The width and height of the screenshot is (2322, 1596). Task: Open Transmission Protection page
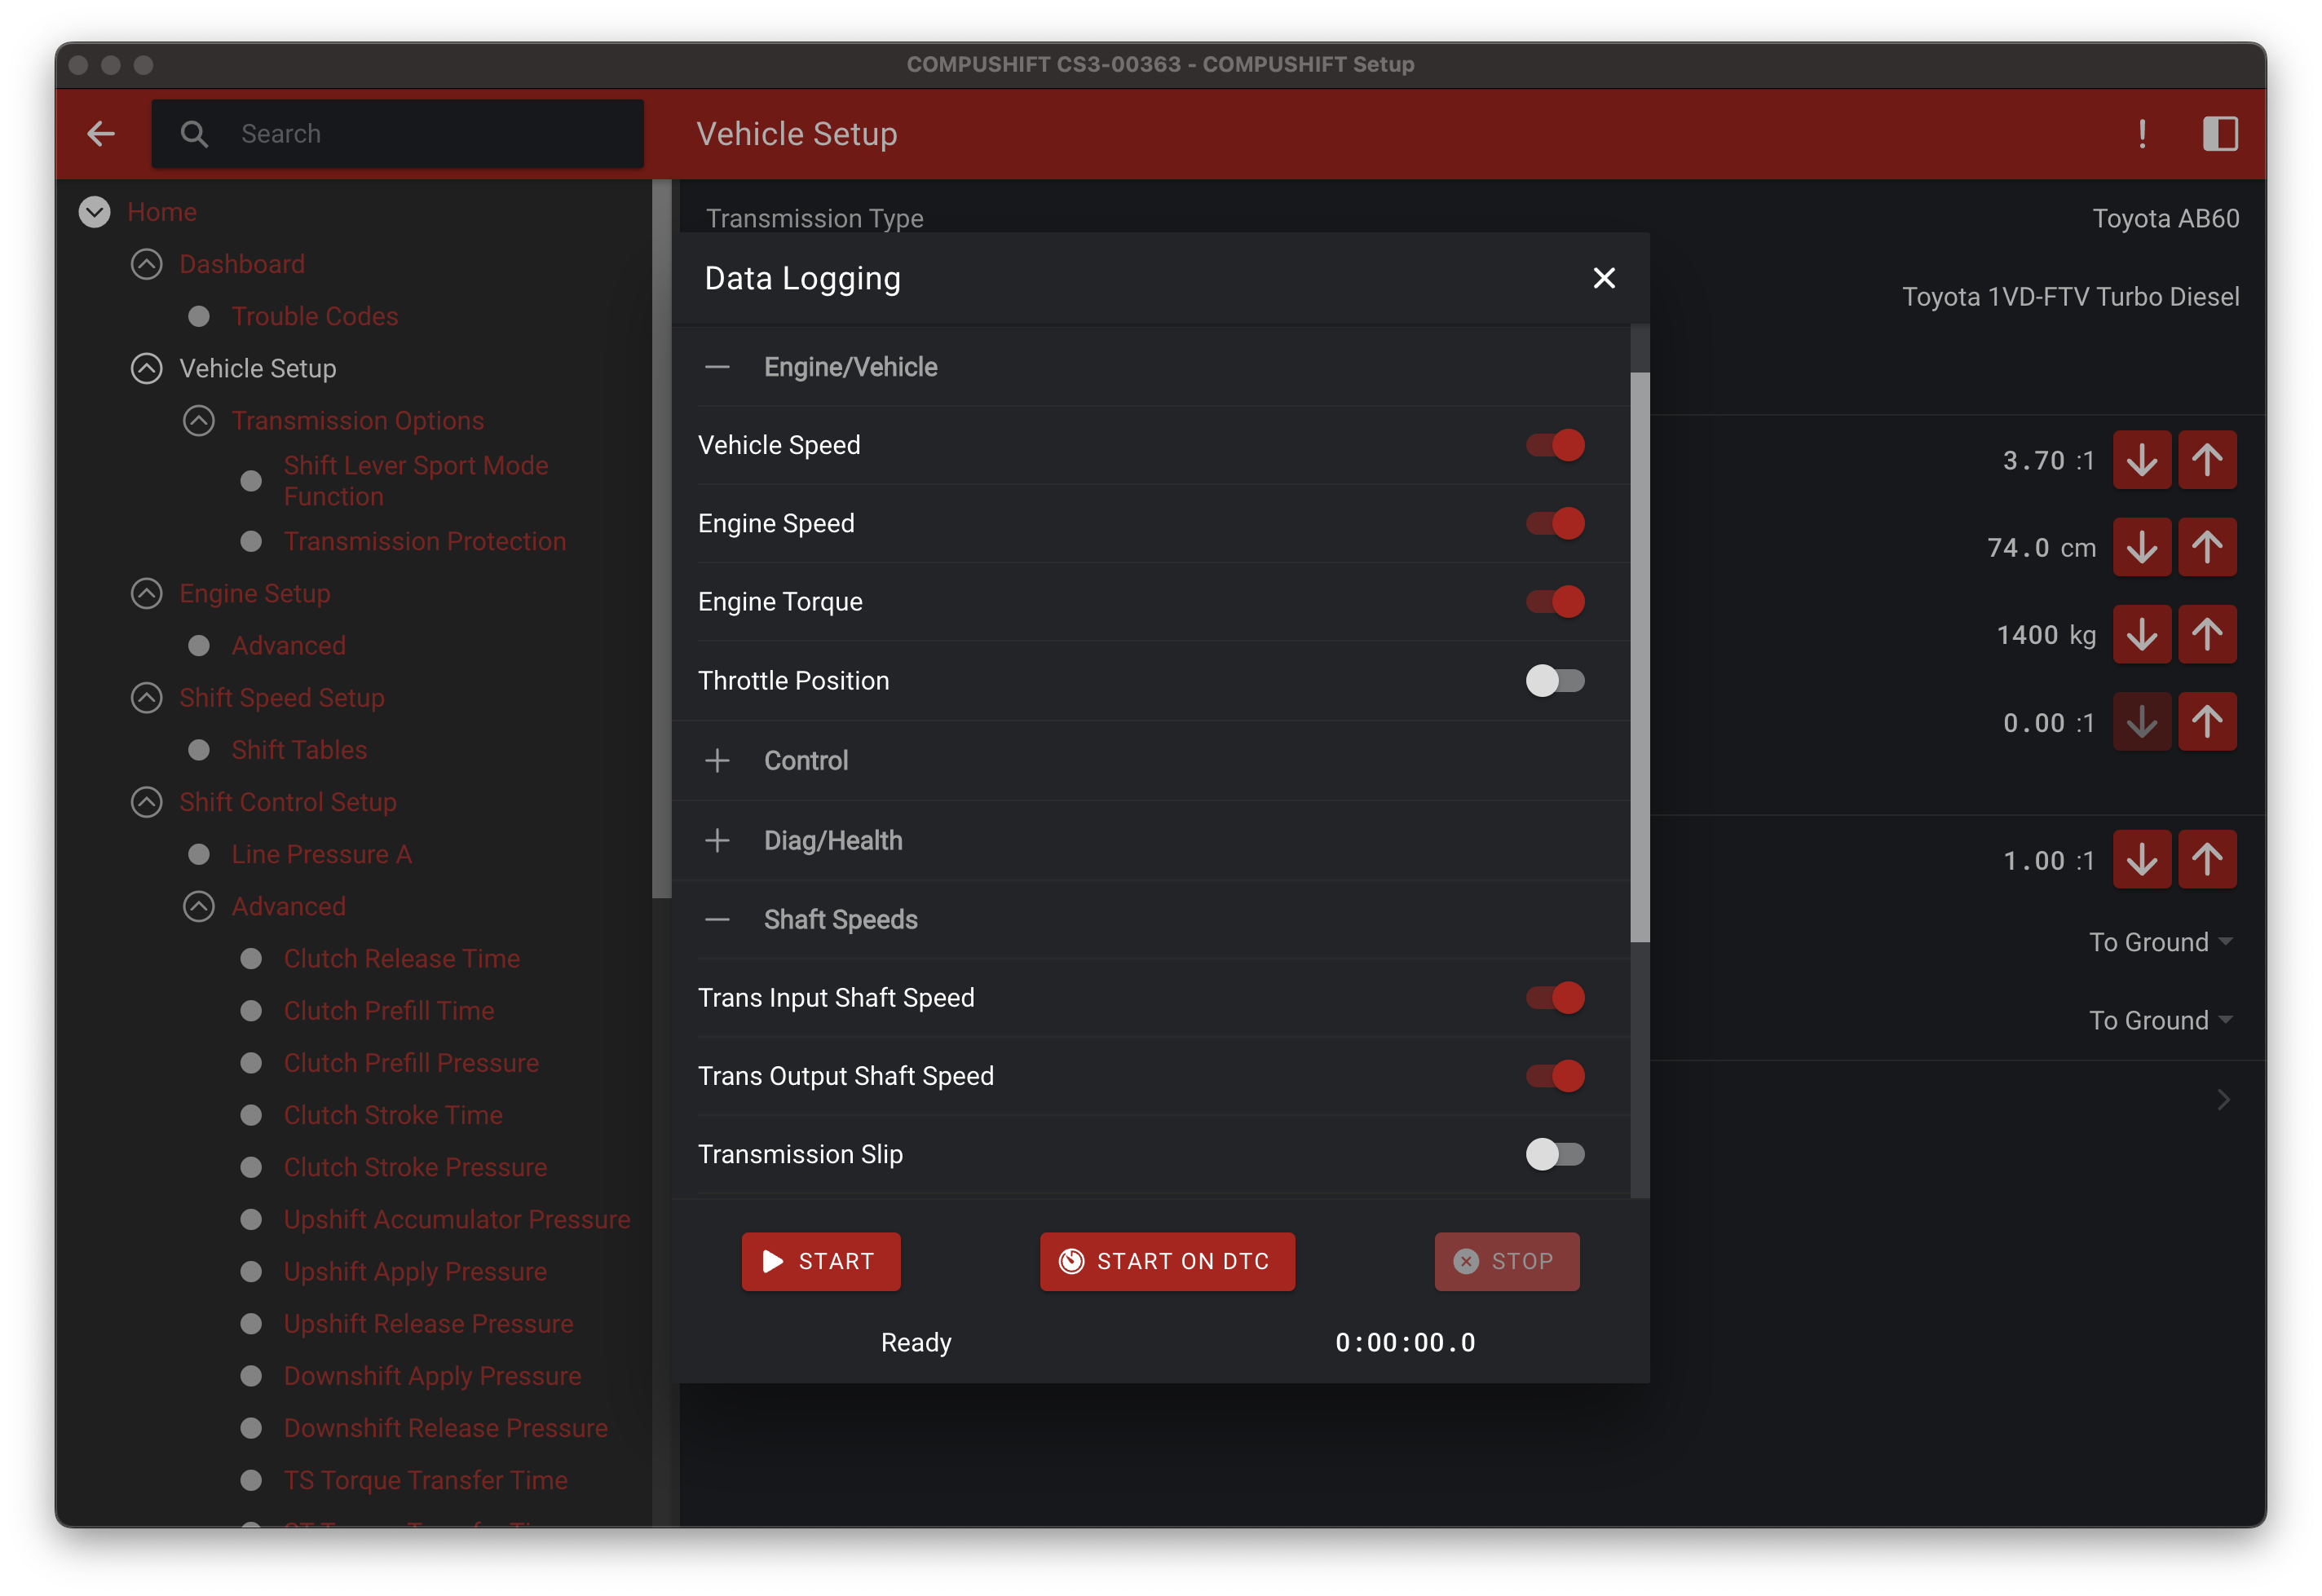click(x=424, y=541)
